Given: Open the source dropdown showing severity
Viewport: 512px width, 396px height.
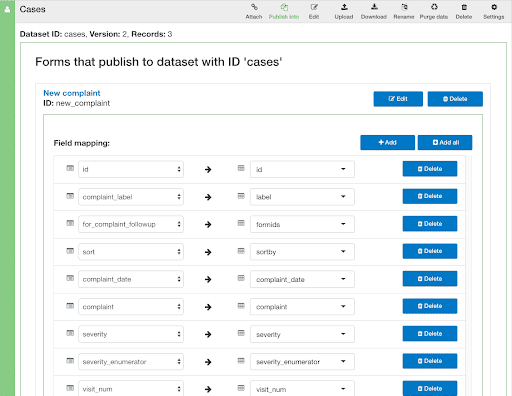Looking at the screenshot, I should click(131, 334).
